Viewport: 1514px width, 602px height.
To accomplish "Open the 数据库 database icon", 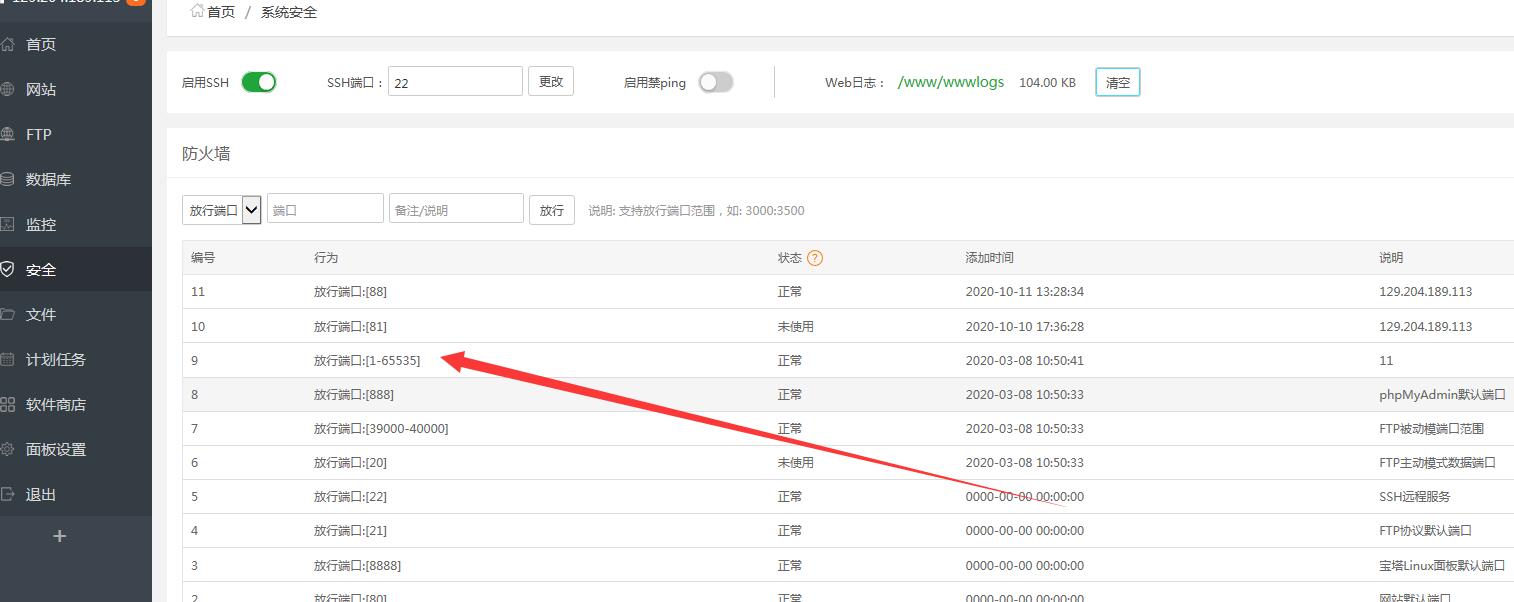I will (7, 179).
